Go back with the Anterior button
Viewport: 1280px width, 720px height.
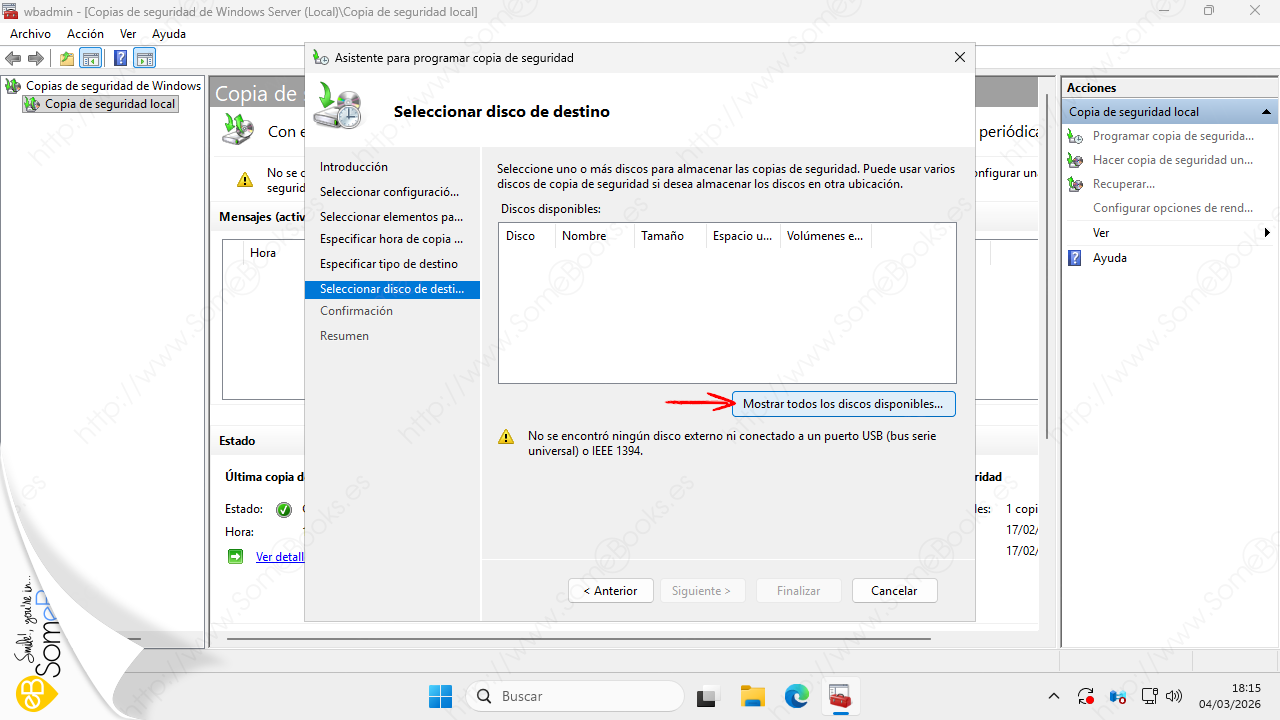pos(610,591)
